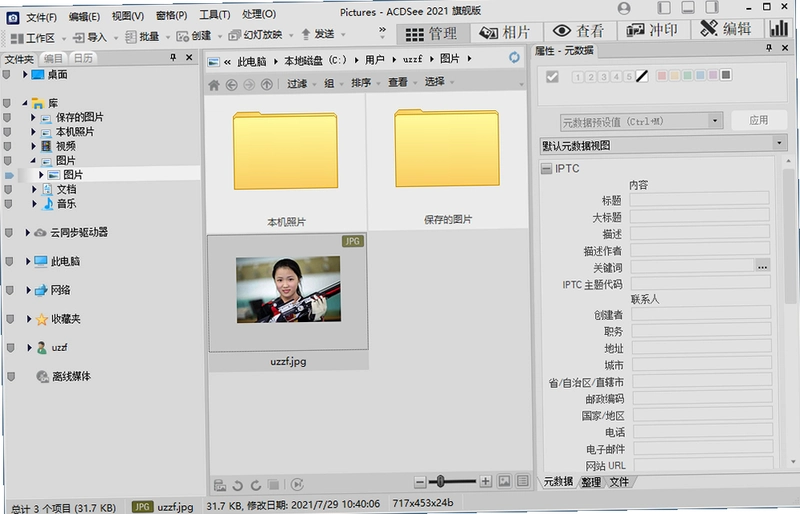Open the 文件(F) menu
Screen dimensions: 800x514
tap(41, 17)
